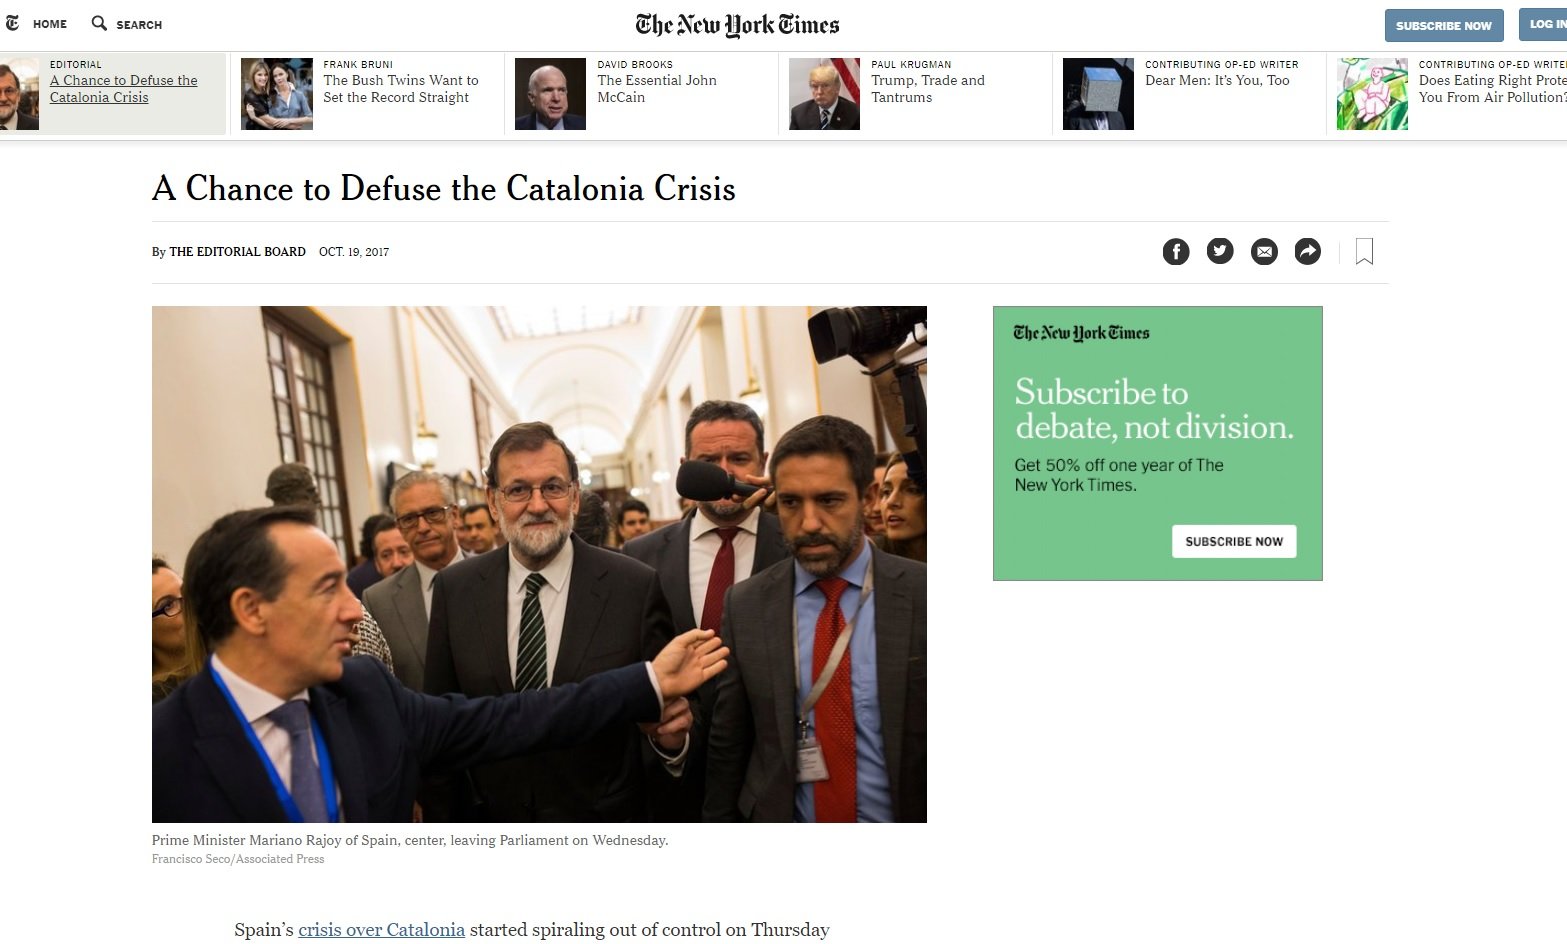Open the HOME navigation item

point(50,24)
